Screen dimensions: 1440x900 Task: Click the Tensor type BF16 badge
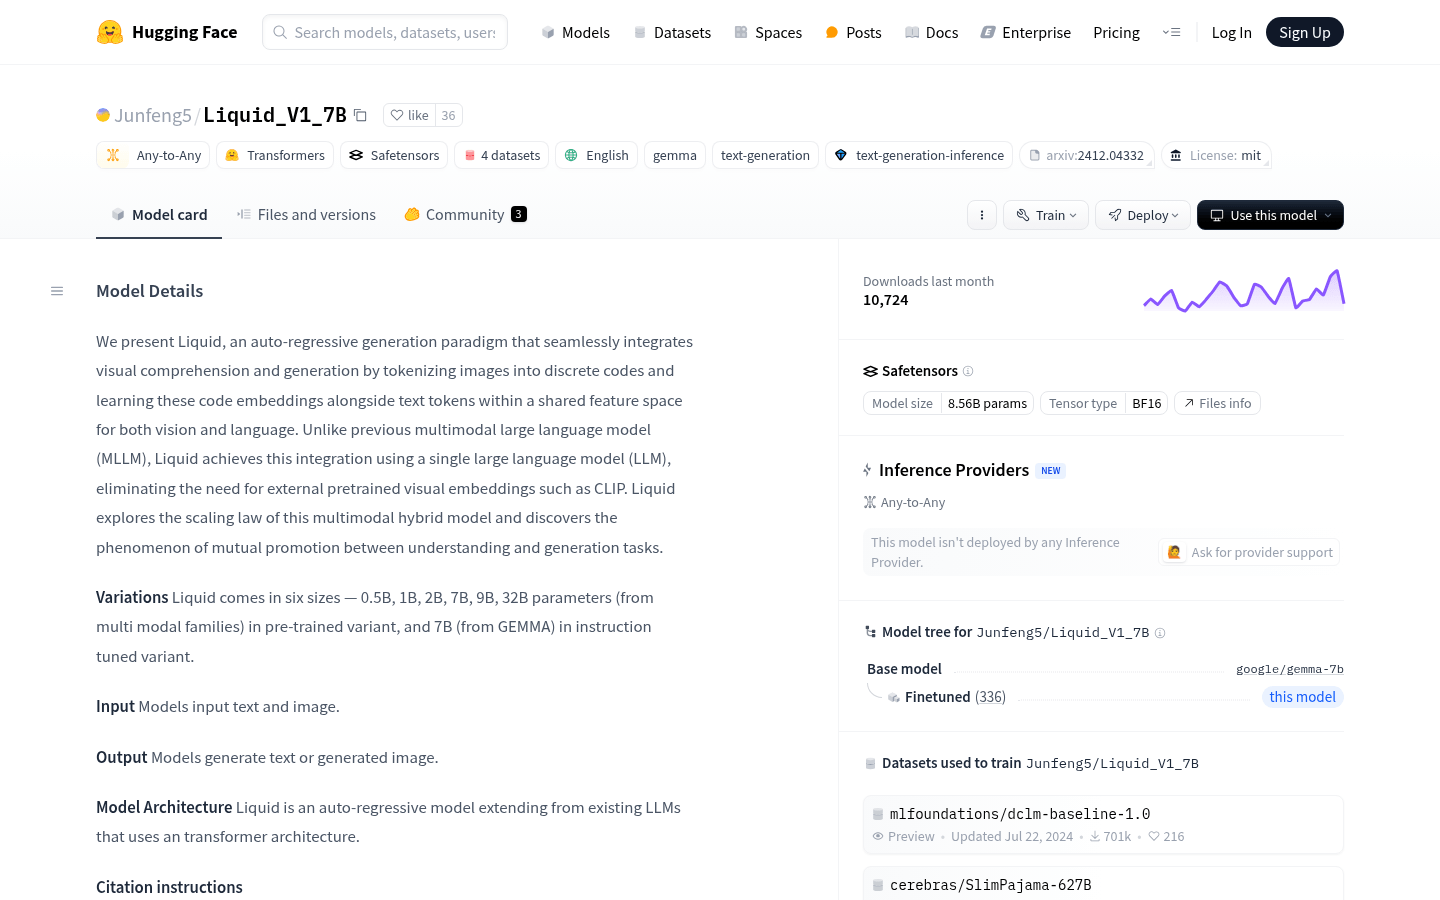click(1104, 403)
